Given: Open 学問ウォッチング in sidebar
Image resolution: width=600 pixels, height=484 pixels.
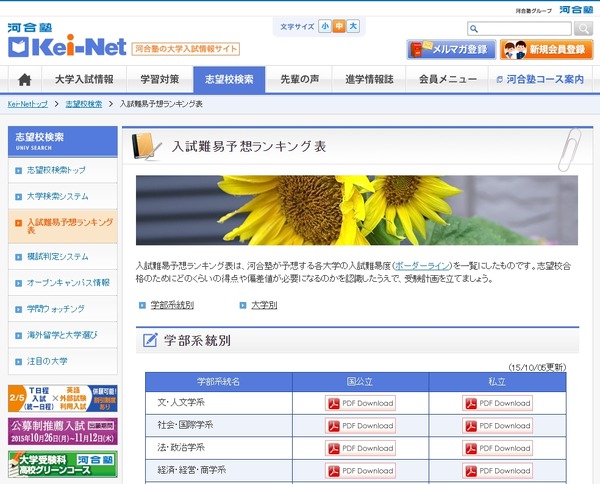Looking at the screenshot, I should pyautogui.click(x=63, y=309).
